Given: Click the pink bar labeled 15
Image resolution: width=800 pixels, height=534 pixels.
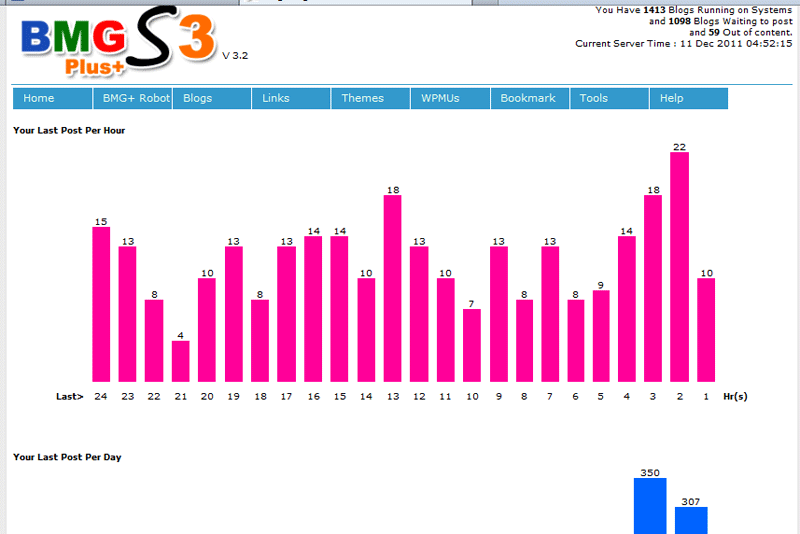Looking at the screenshot, I should pyautogui.click(x=101, y=304).
